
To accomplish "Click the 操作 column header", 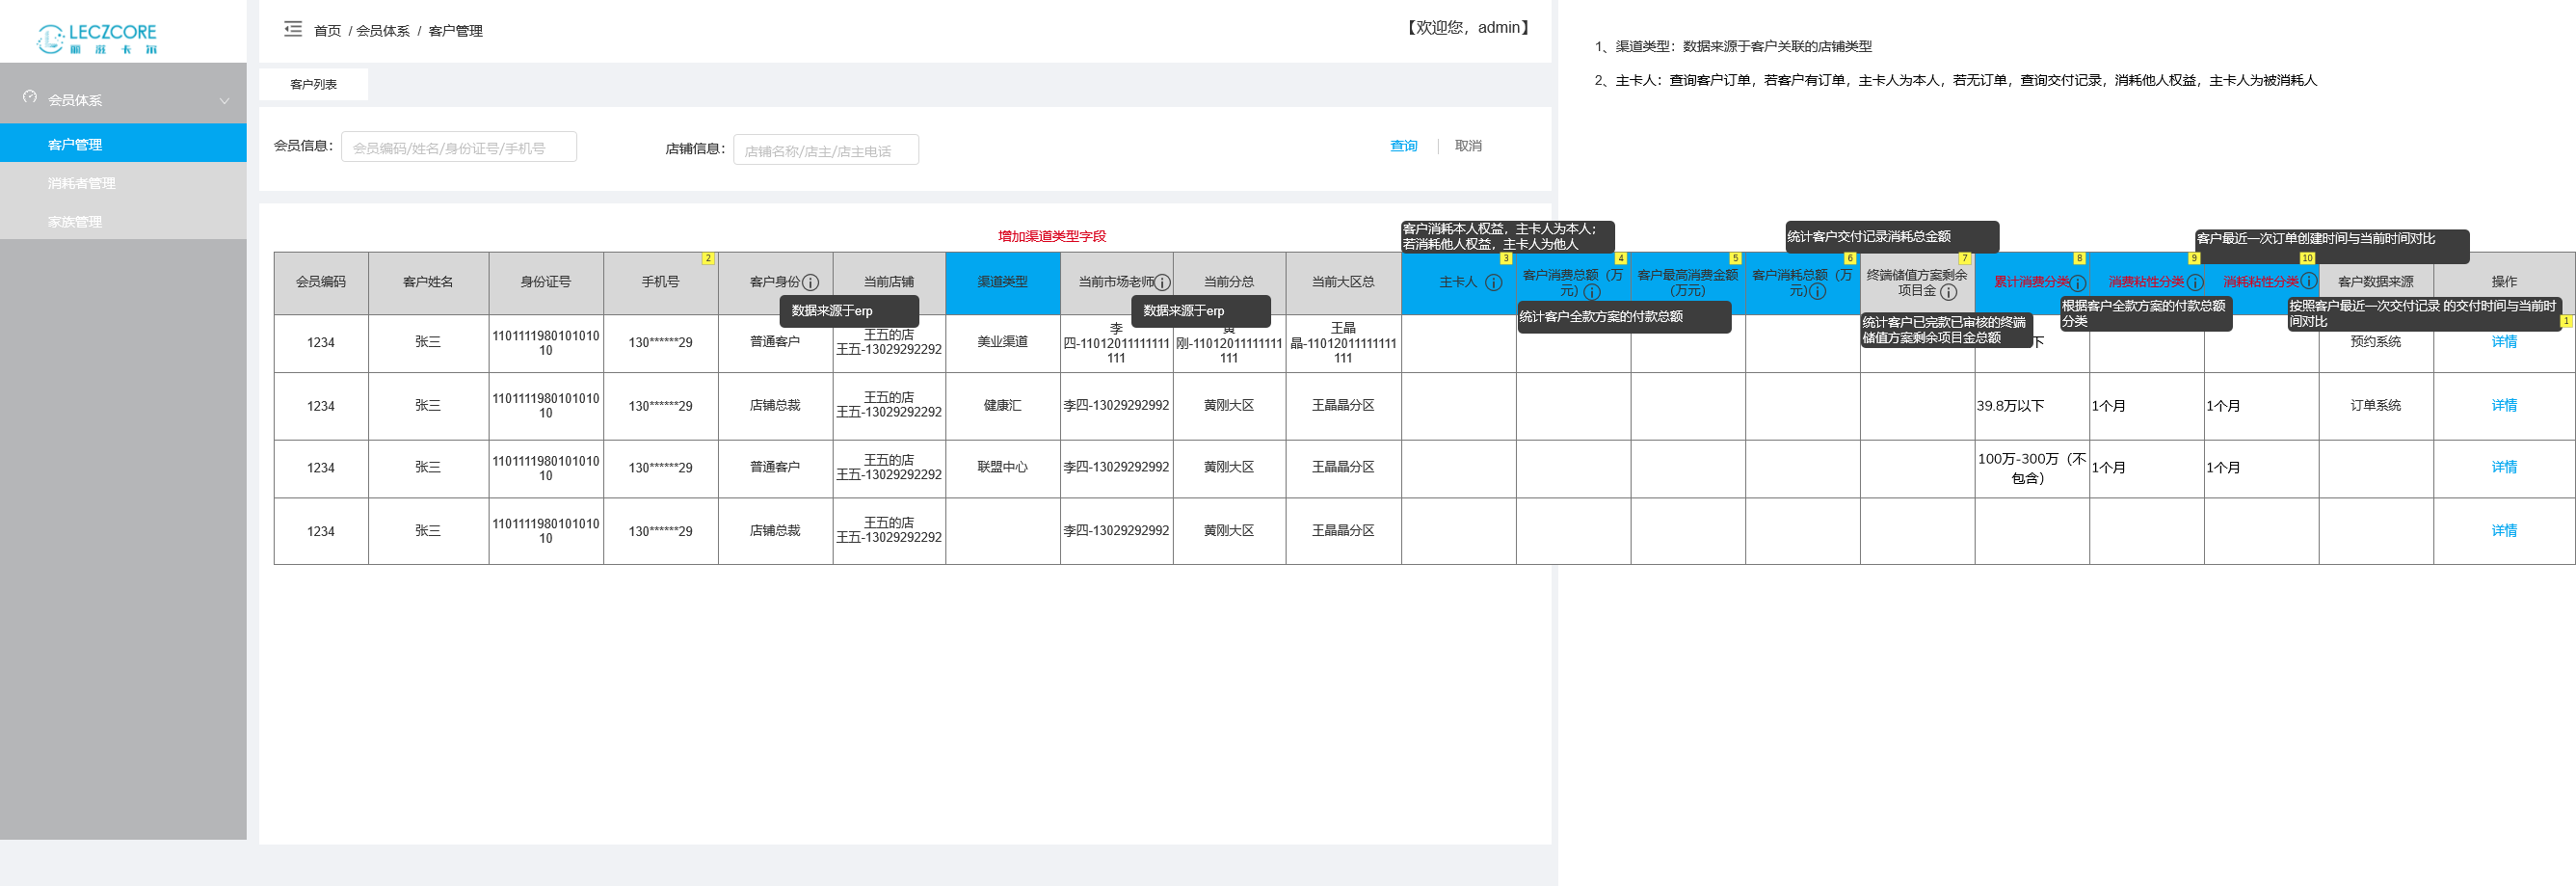I will tap(2504, 283).
